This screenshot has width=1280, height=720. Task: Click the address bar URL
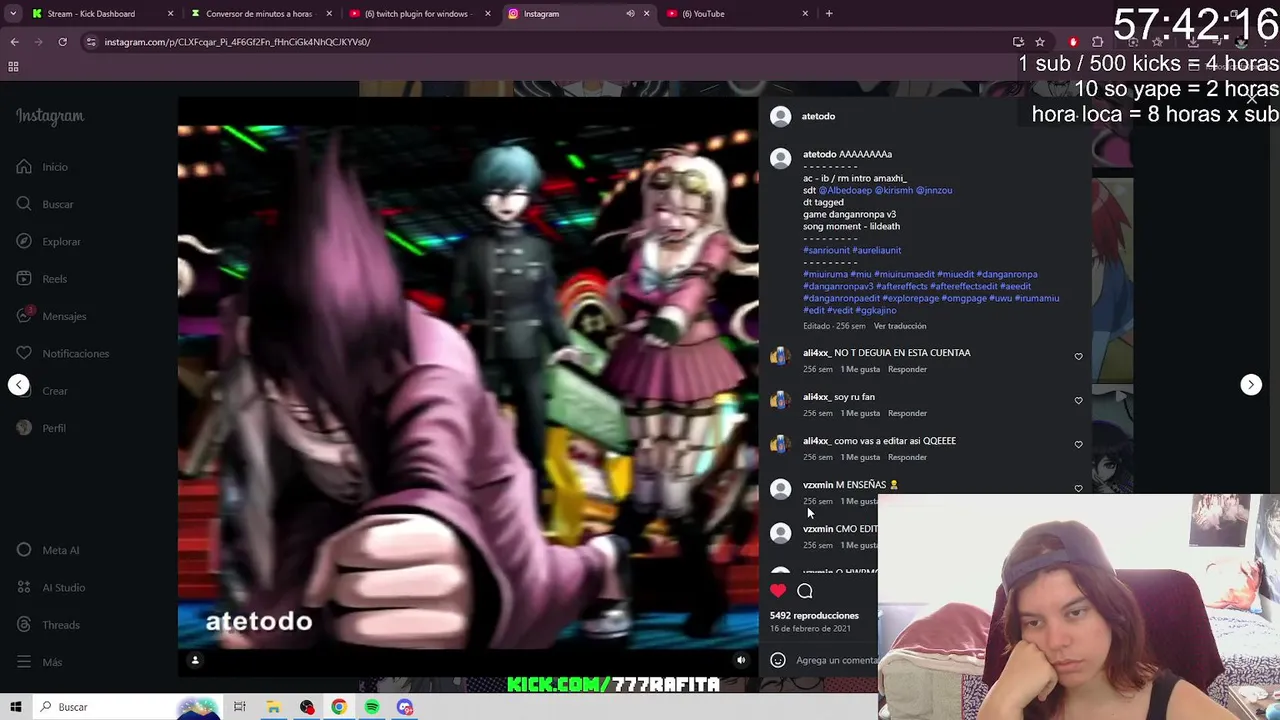tap(238, 42)
